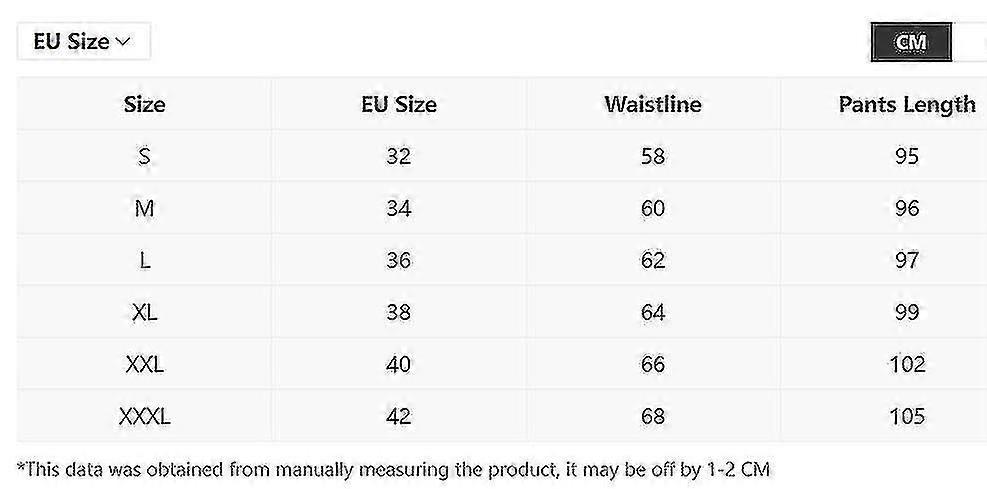Click EU size 38 cell

(399, 313)
